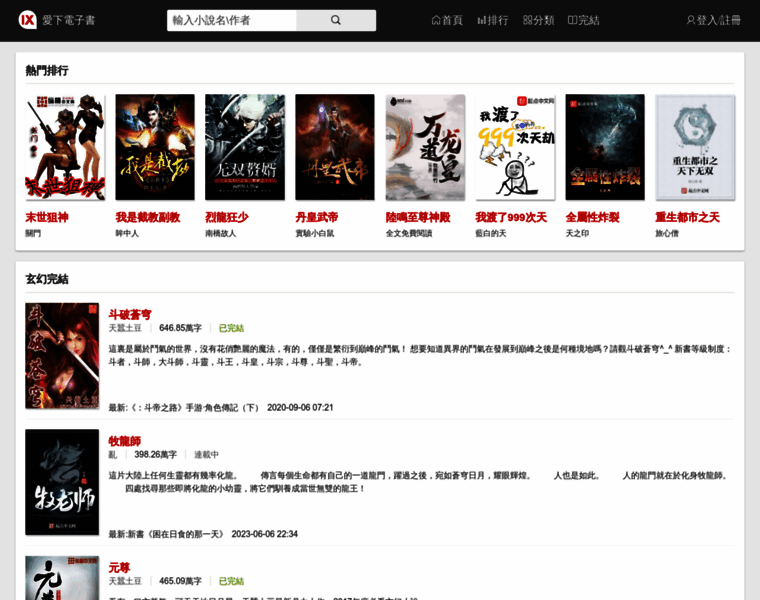Open latest chapter 困在日食的那一天
Viewport: 760px width, 600px height.
pyautogui.click(x=175, y=534)
